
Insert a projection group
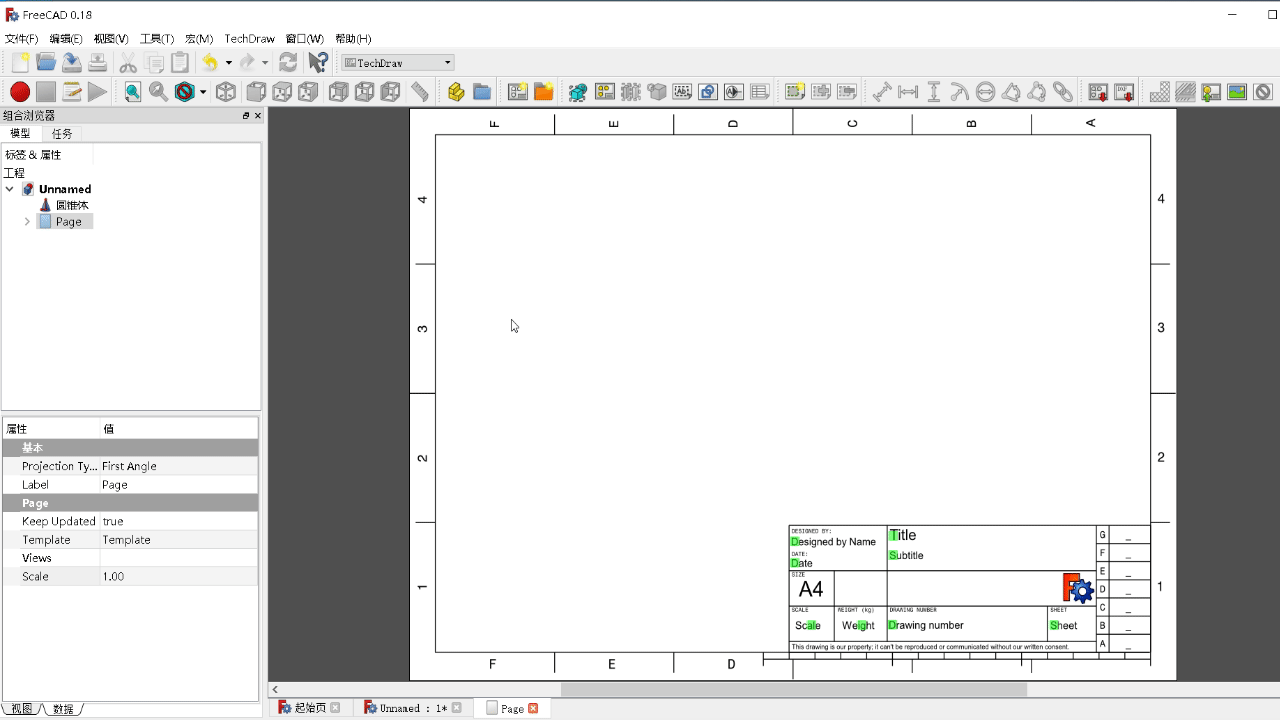click(604, 92)
